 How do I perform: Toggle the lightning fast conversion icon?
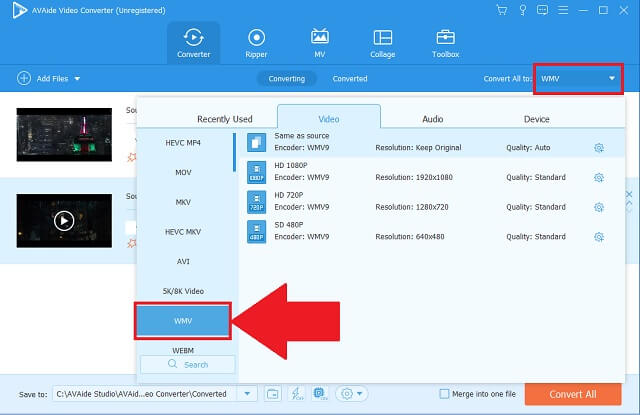click(x=296, y=394)
